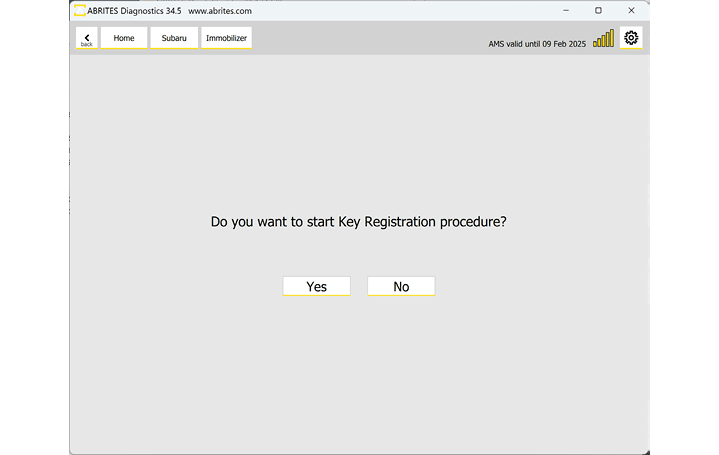Confirm key registration with Yes
The height and width of the screenshot is (455, 719).
click(316, 286)
